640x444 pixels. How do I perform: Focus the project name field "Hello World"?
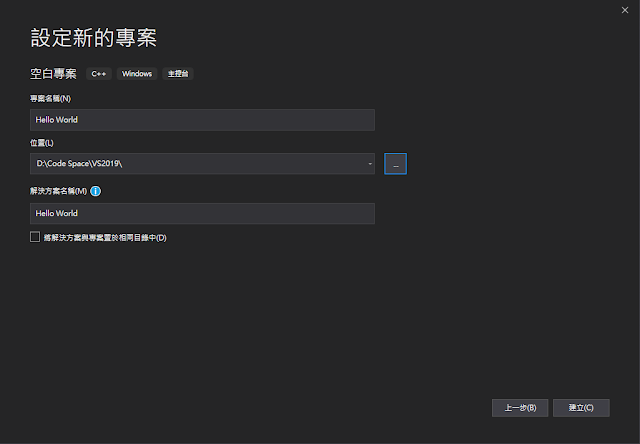point(202,120)
